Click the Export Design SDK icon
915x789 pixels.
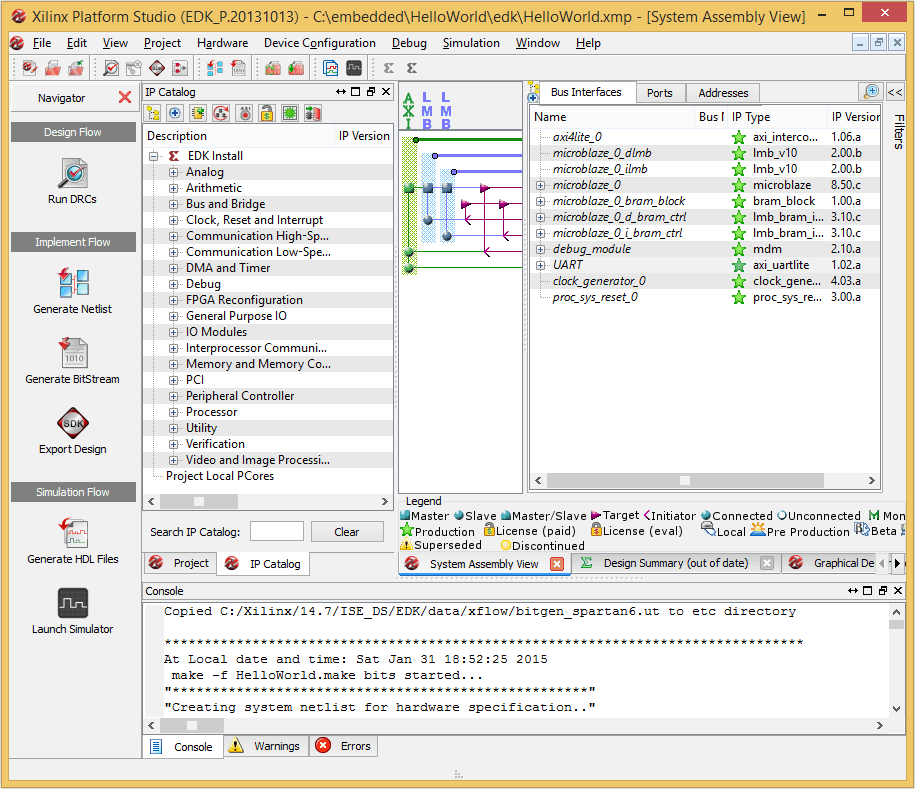[72, 423]
